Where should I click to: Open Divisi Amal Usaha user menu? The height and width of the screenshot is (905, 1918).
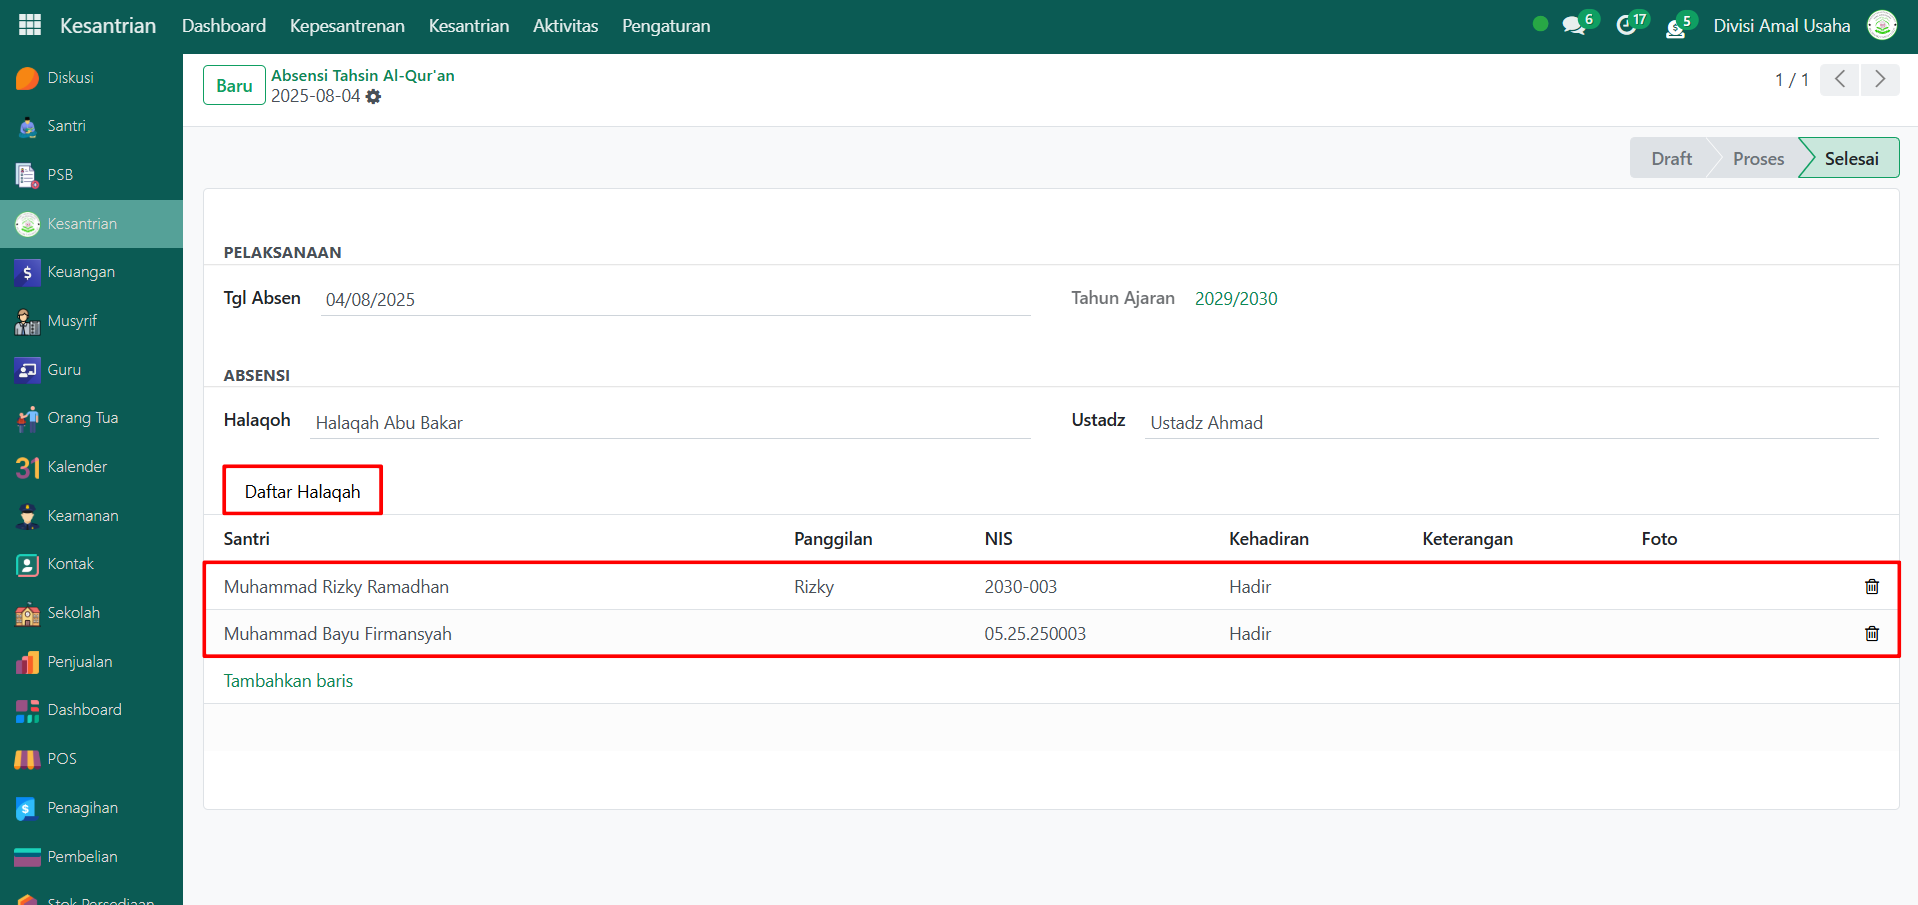[x=1781, y=26]
